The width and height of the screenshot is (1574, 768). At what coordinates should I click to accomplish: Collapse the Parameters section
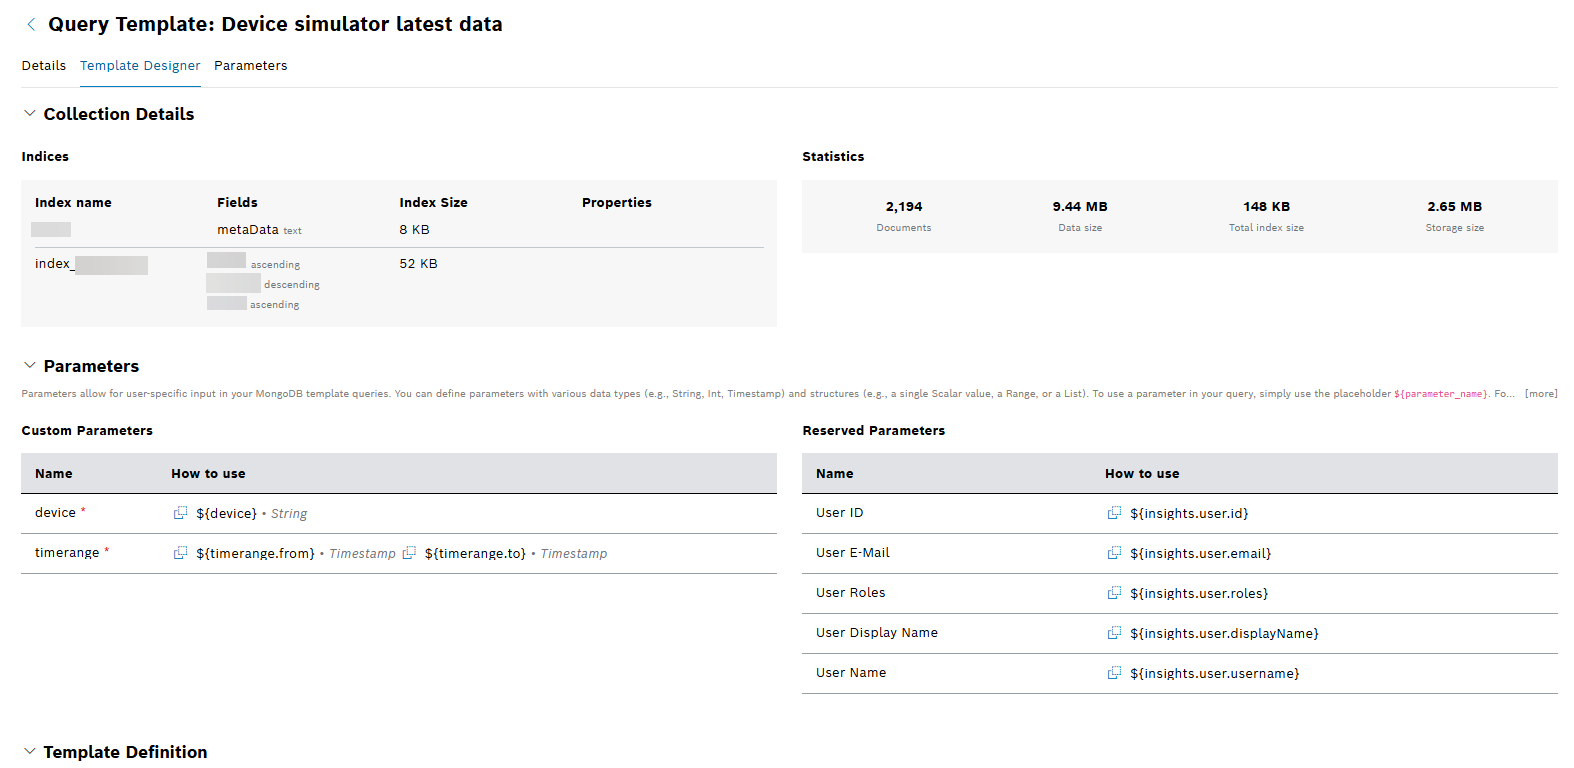click(x=30, y=366)
